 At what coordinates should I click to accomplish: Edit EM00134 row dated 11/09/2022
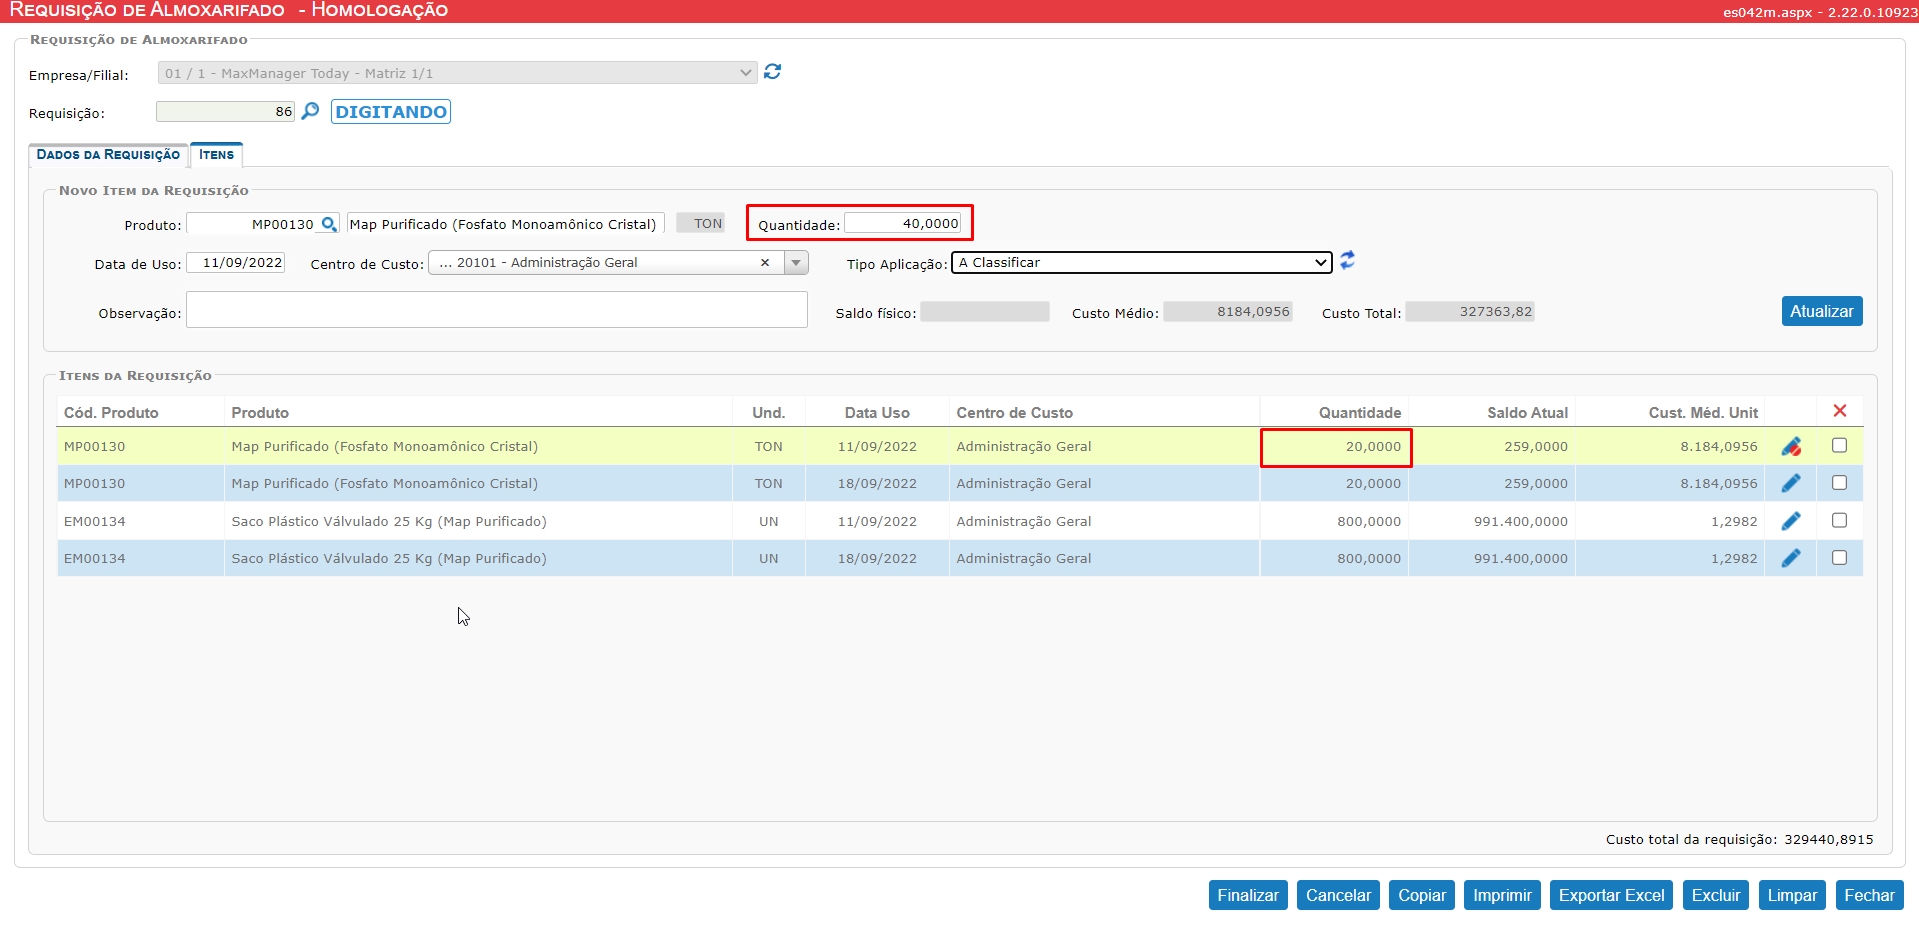pos(1791,521)
